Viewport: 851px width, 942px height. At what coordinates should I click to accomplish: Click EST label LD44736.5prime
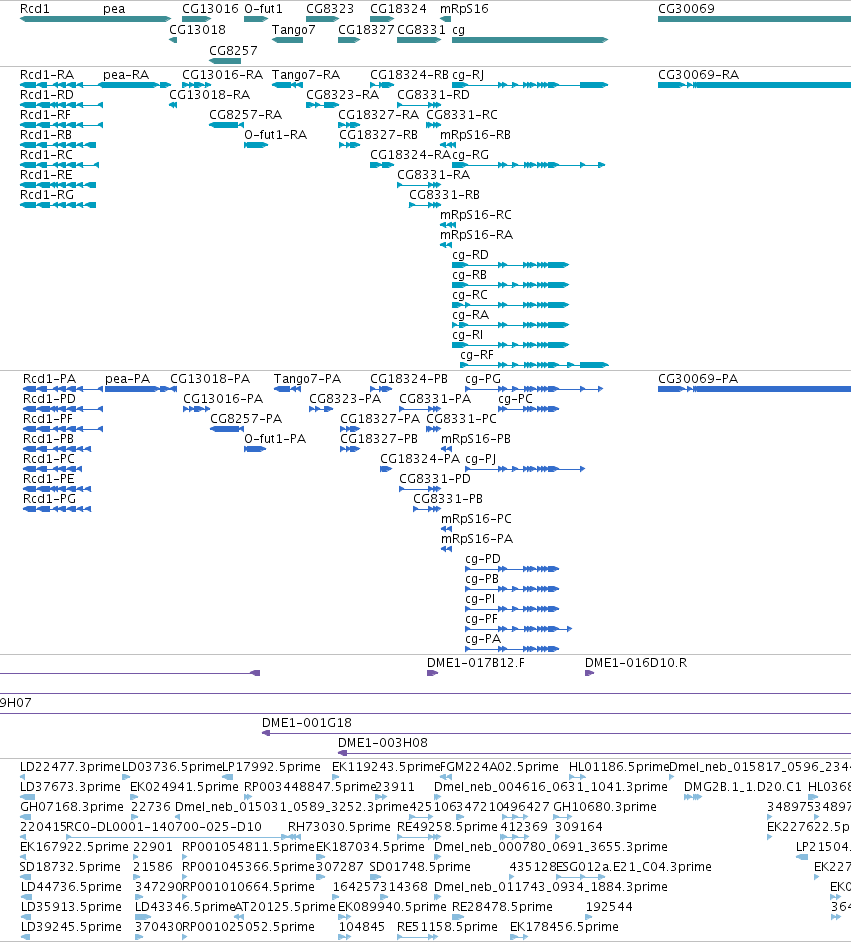coord(71,887)
